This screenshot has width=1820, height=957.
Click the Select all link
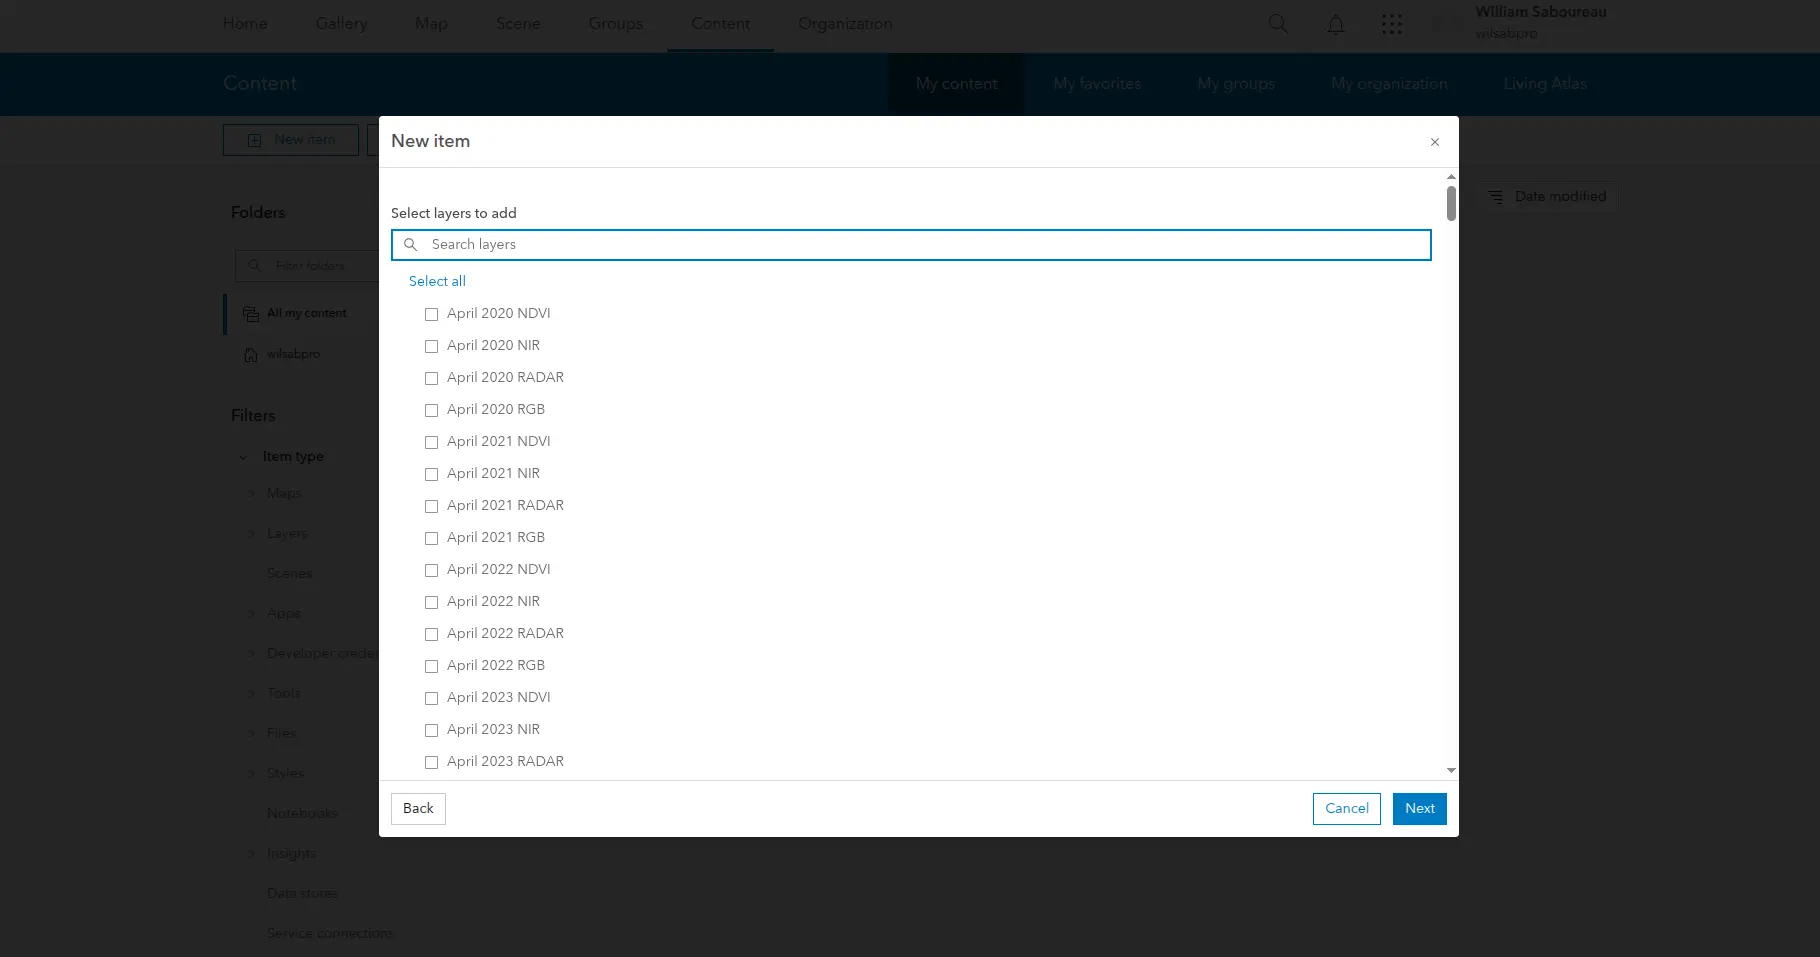437,281
